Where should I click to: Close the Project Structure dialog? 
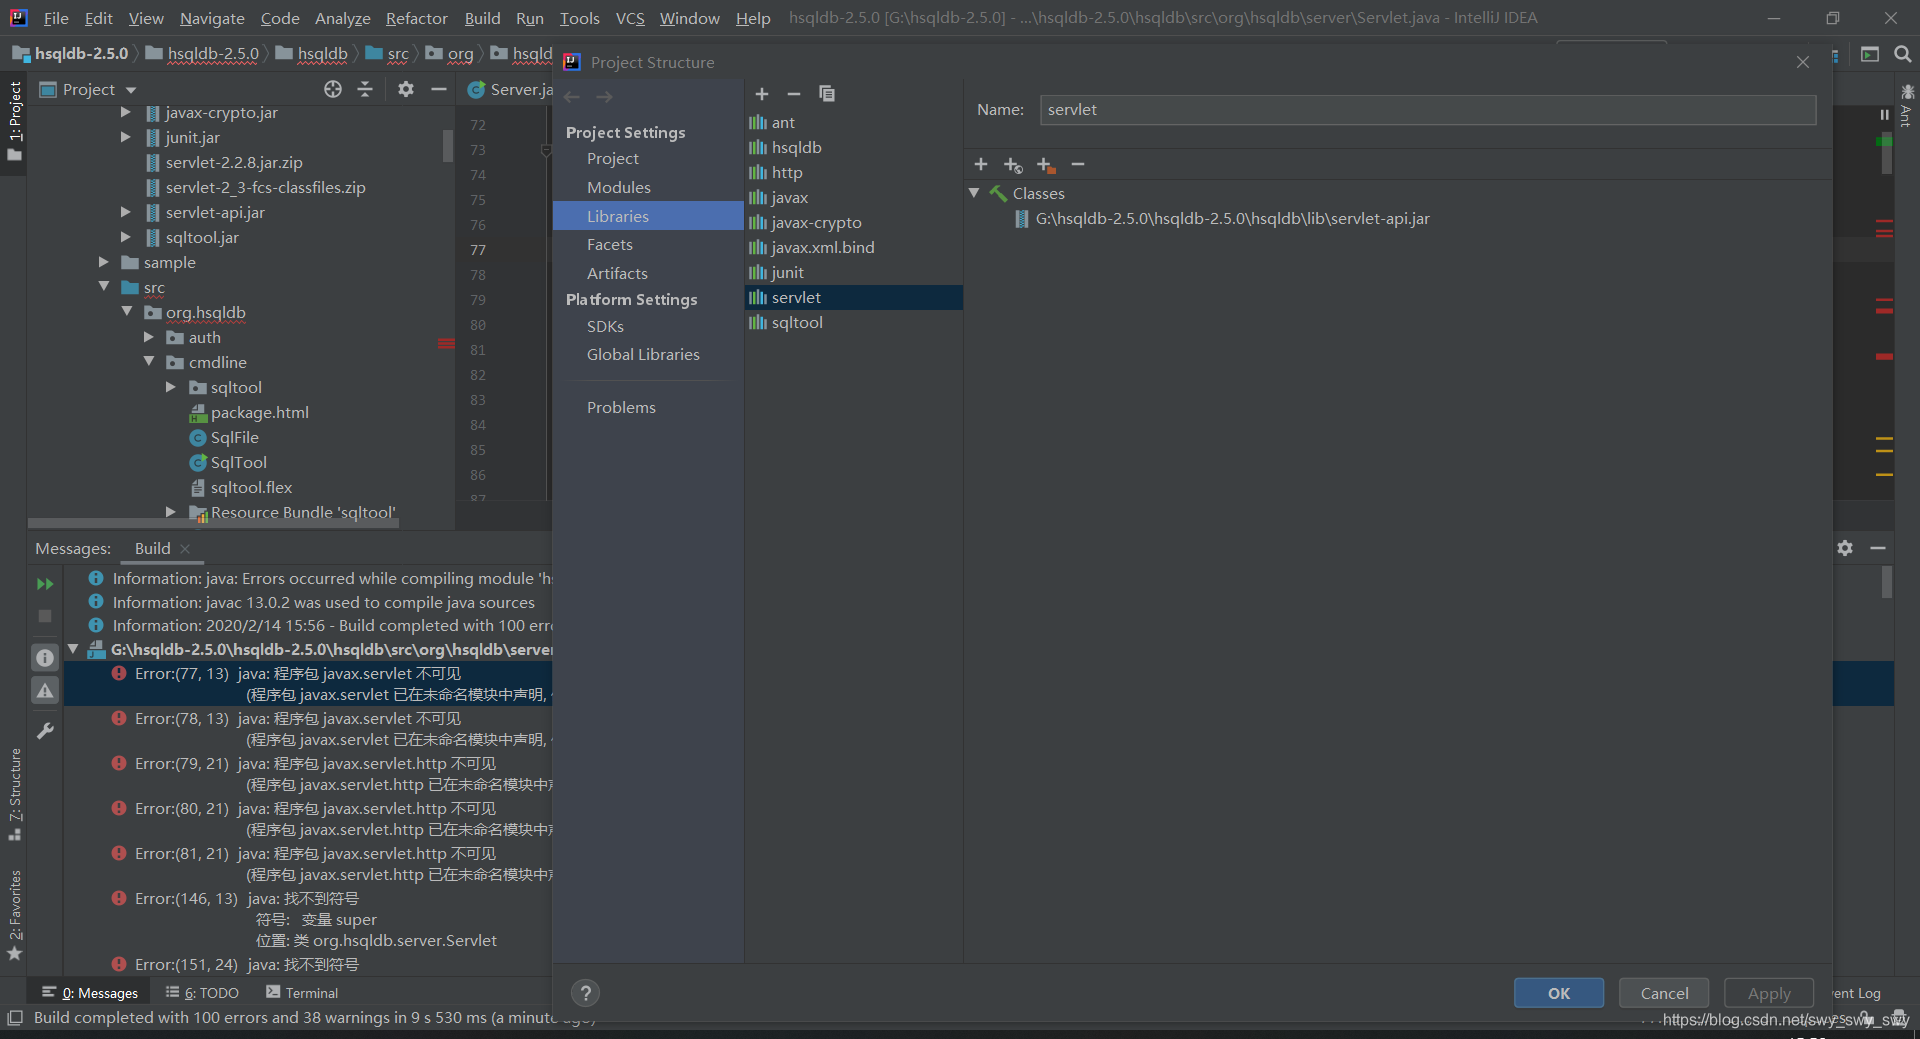(1803, 62)
